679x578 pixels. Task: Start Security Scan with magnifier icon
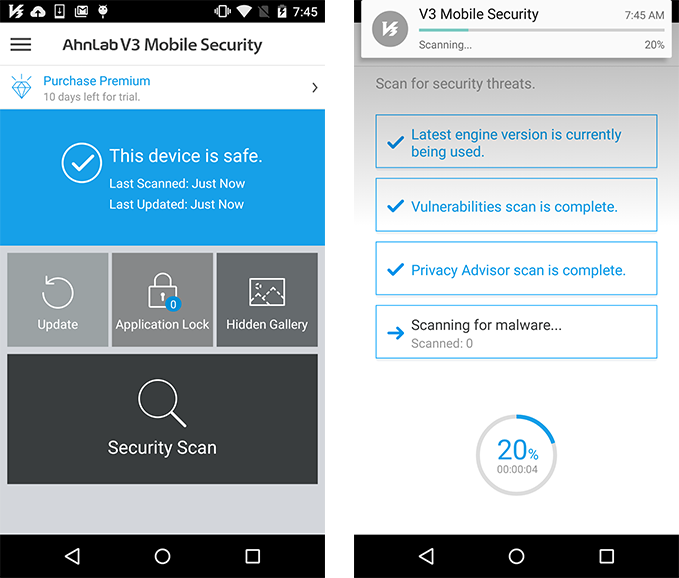[162, 419]
